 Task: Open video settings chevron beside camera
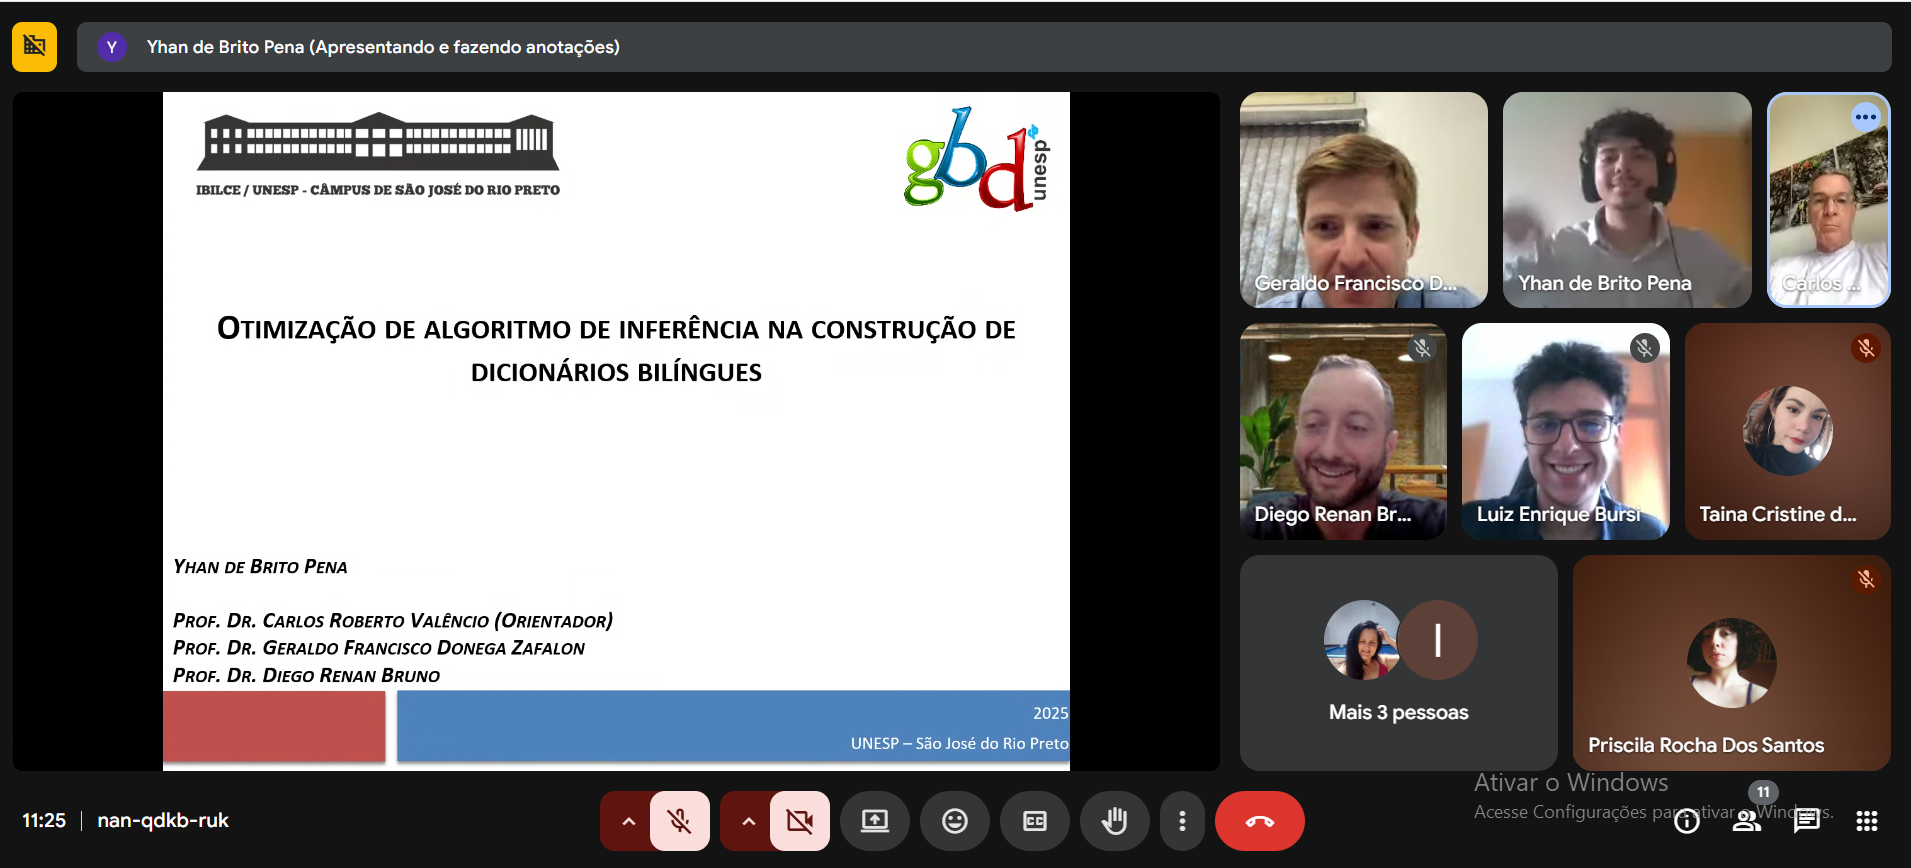[748, 821]
